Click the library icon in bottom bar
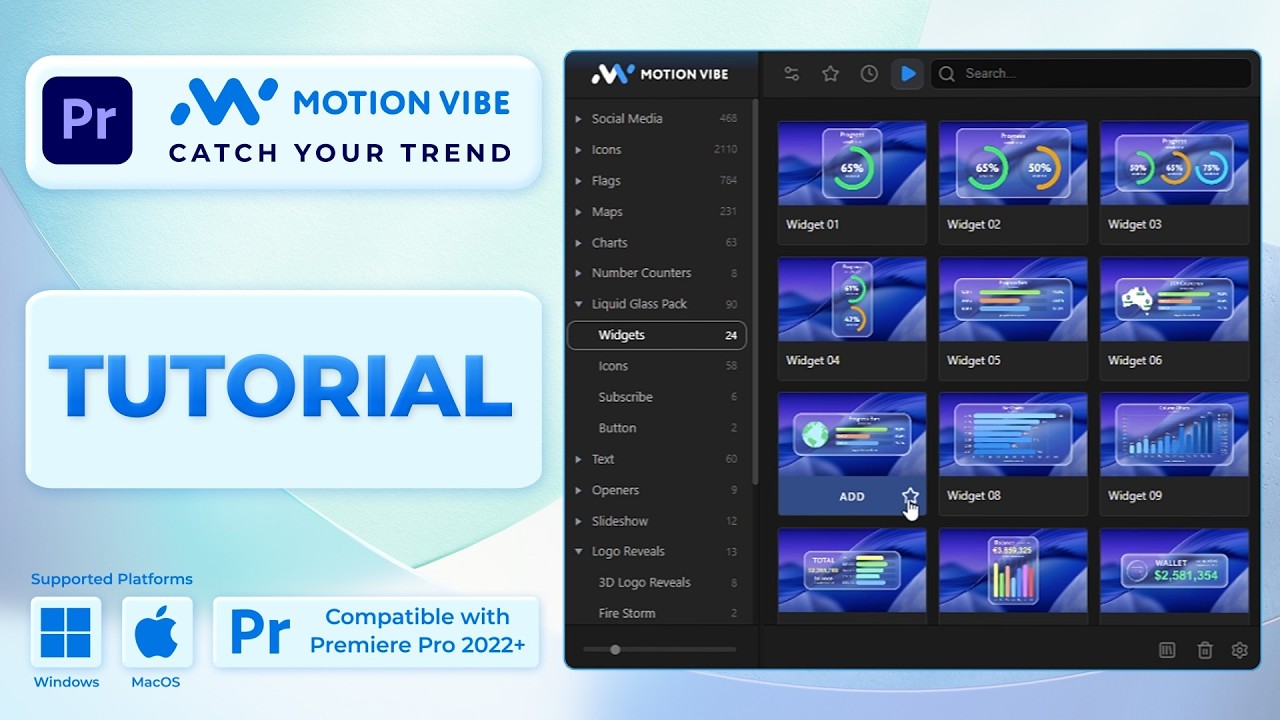This screenshot has height=720, width=1280. tap(1167, 650)
